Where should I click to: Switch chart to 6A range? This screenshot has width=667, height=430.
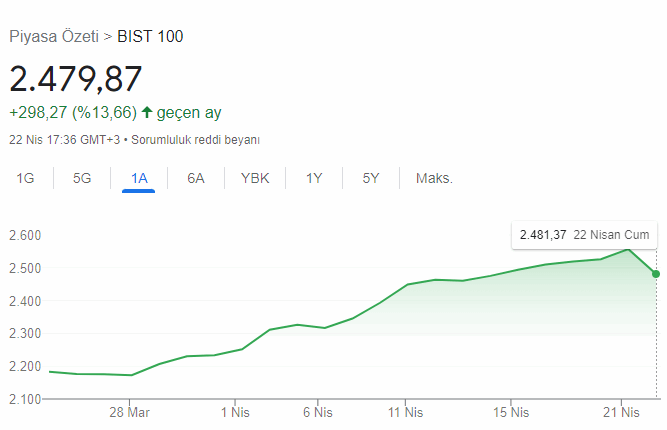(x=196, y=178)
